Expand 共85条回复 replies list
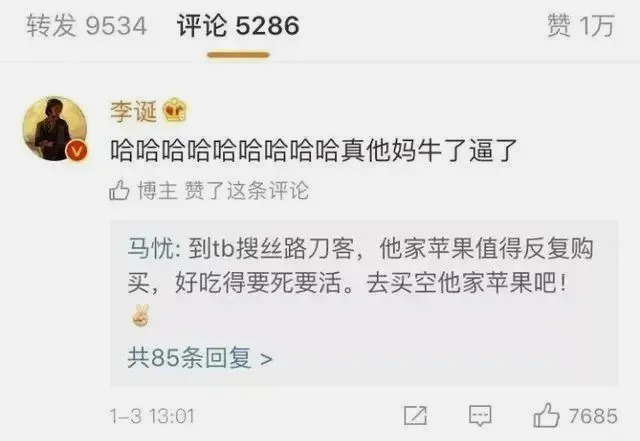The height and width of the screenshot is (441, 640). click(x=200, y=358)
